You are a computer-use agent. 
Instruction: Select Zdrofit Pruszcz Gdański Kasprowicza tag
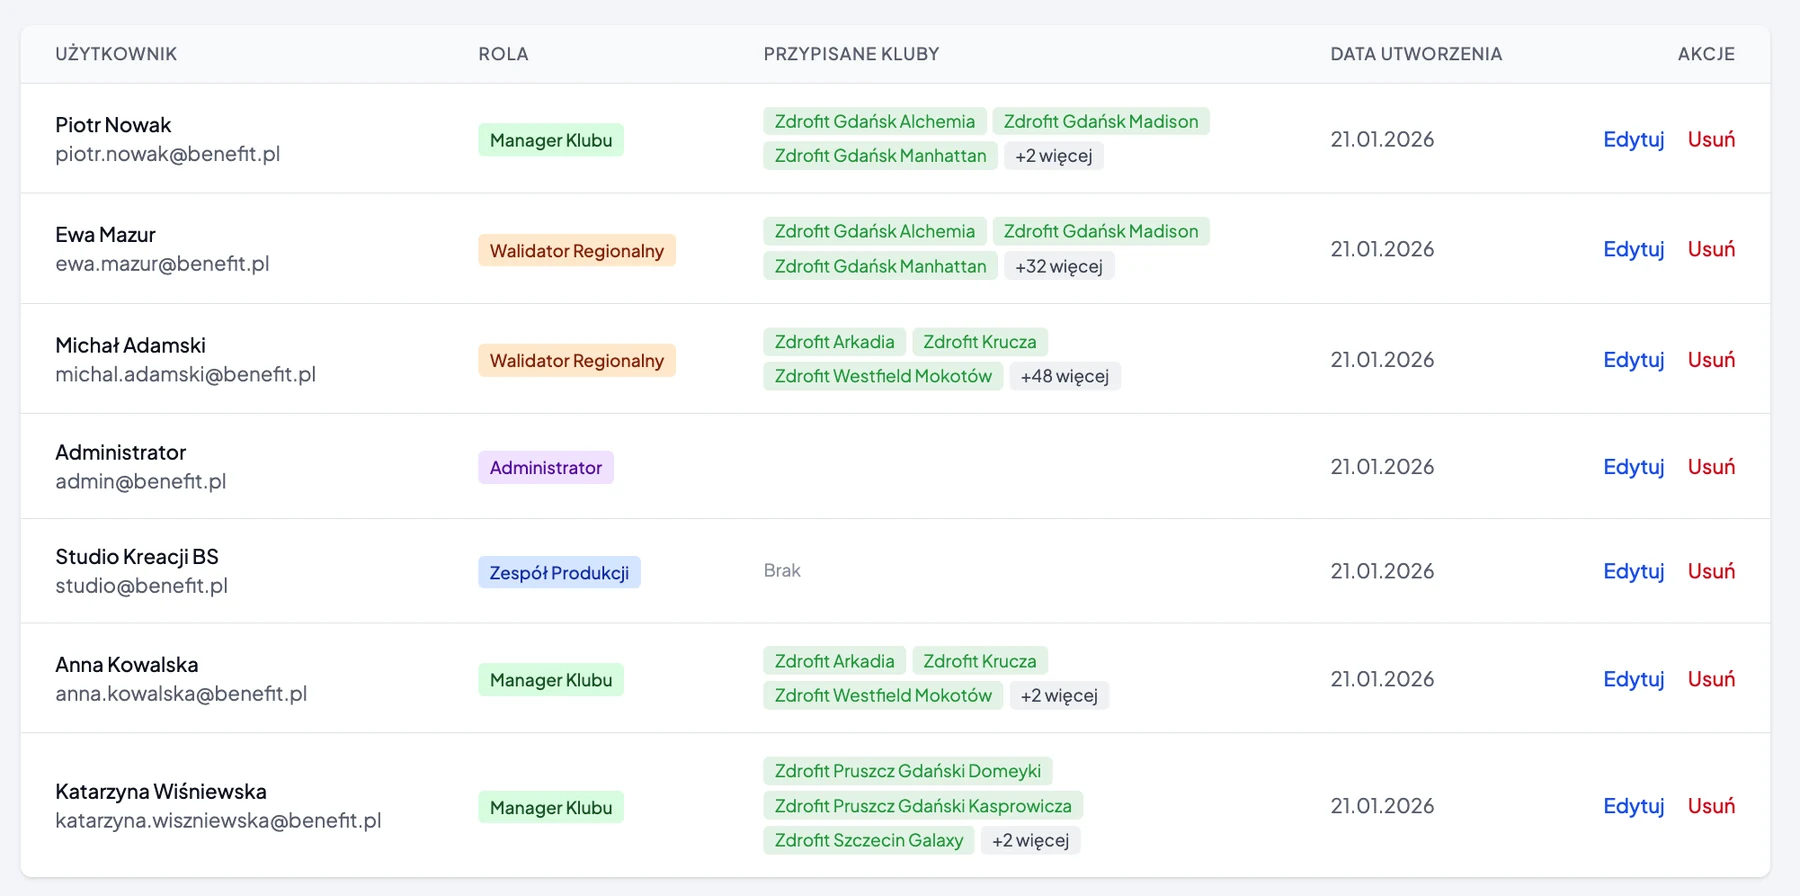tap(923, 806)
